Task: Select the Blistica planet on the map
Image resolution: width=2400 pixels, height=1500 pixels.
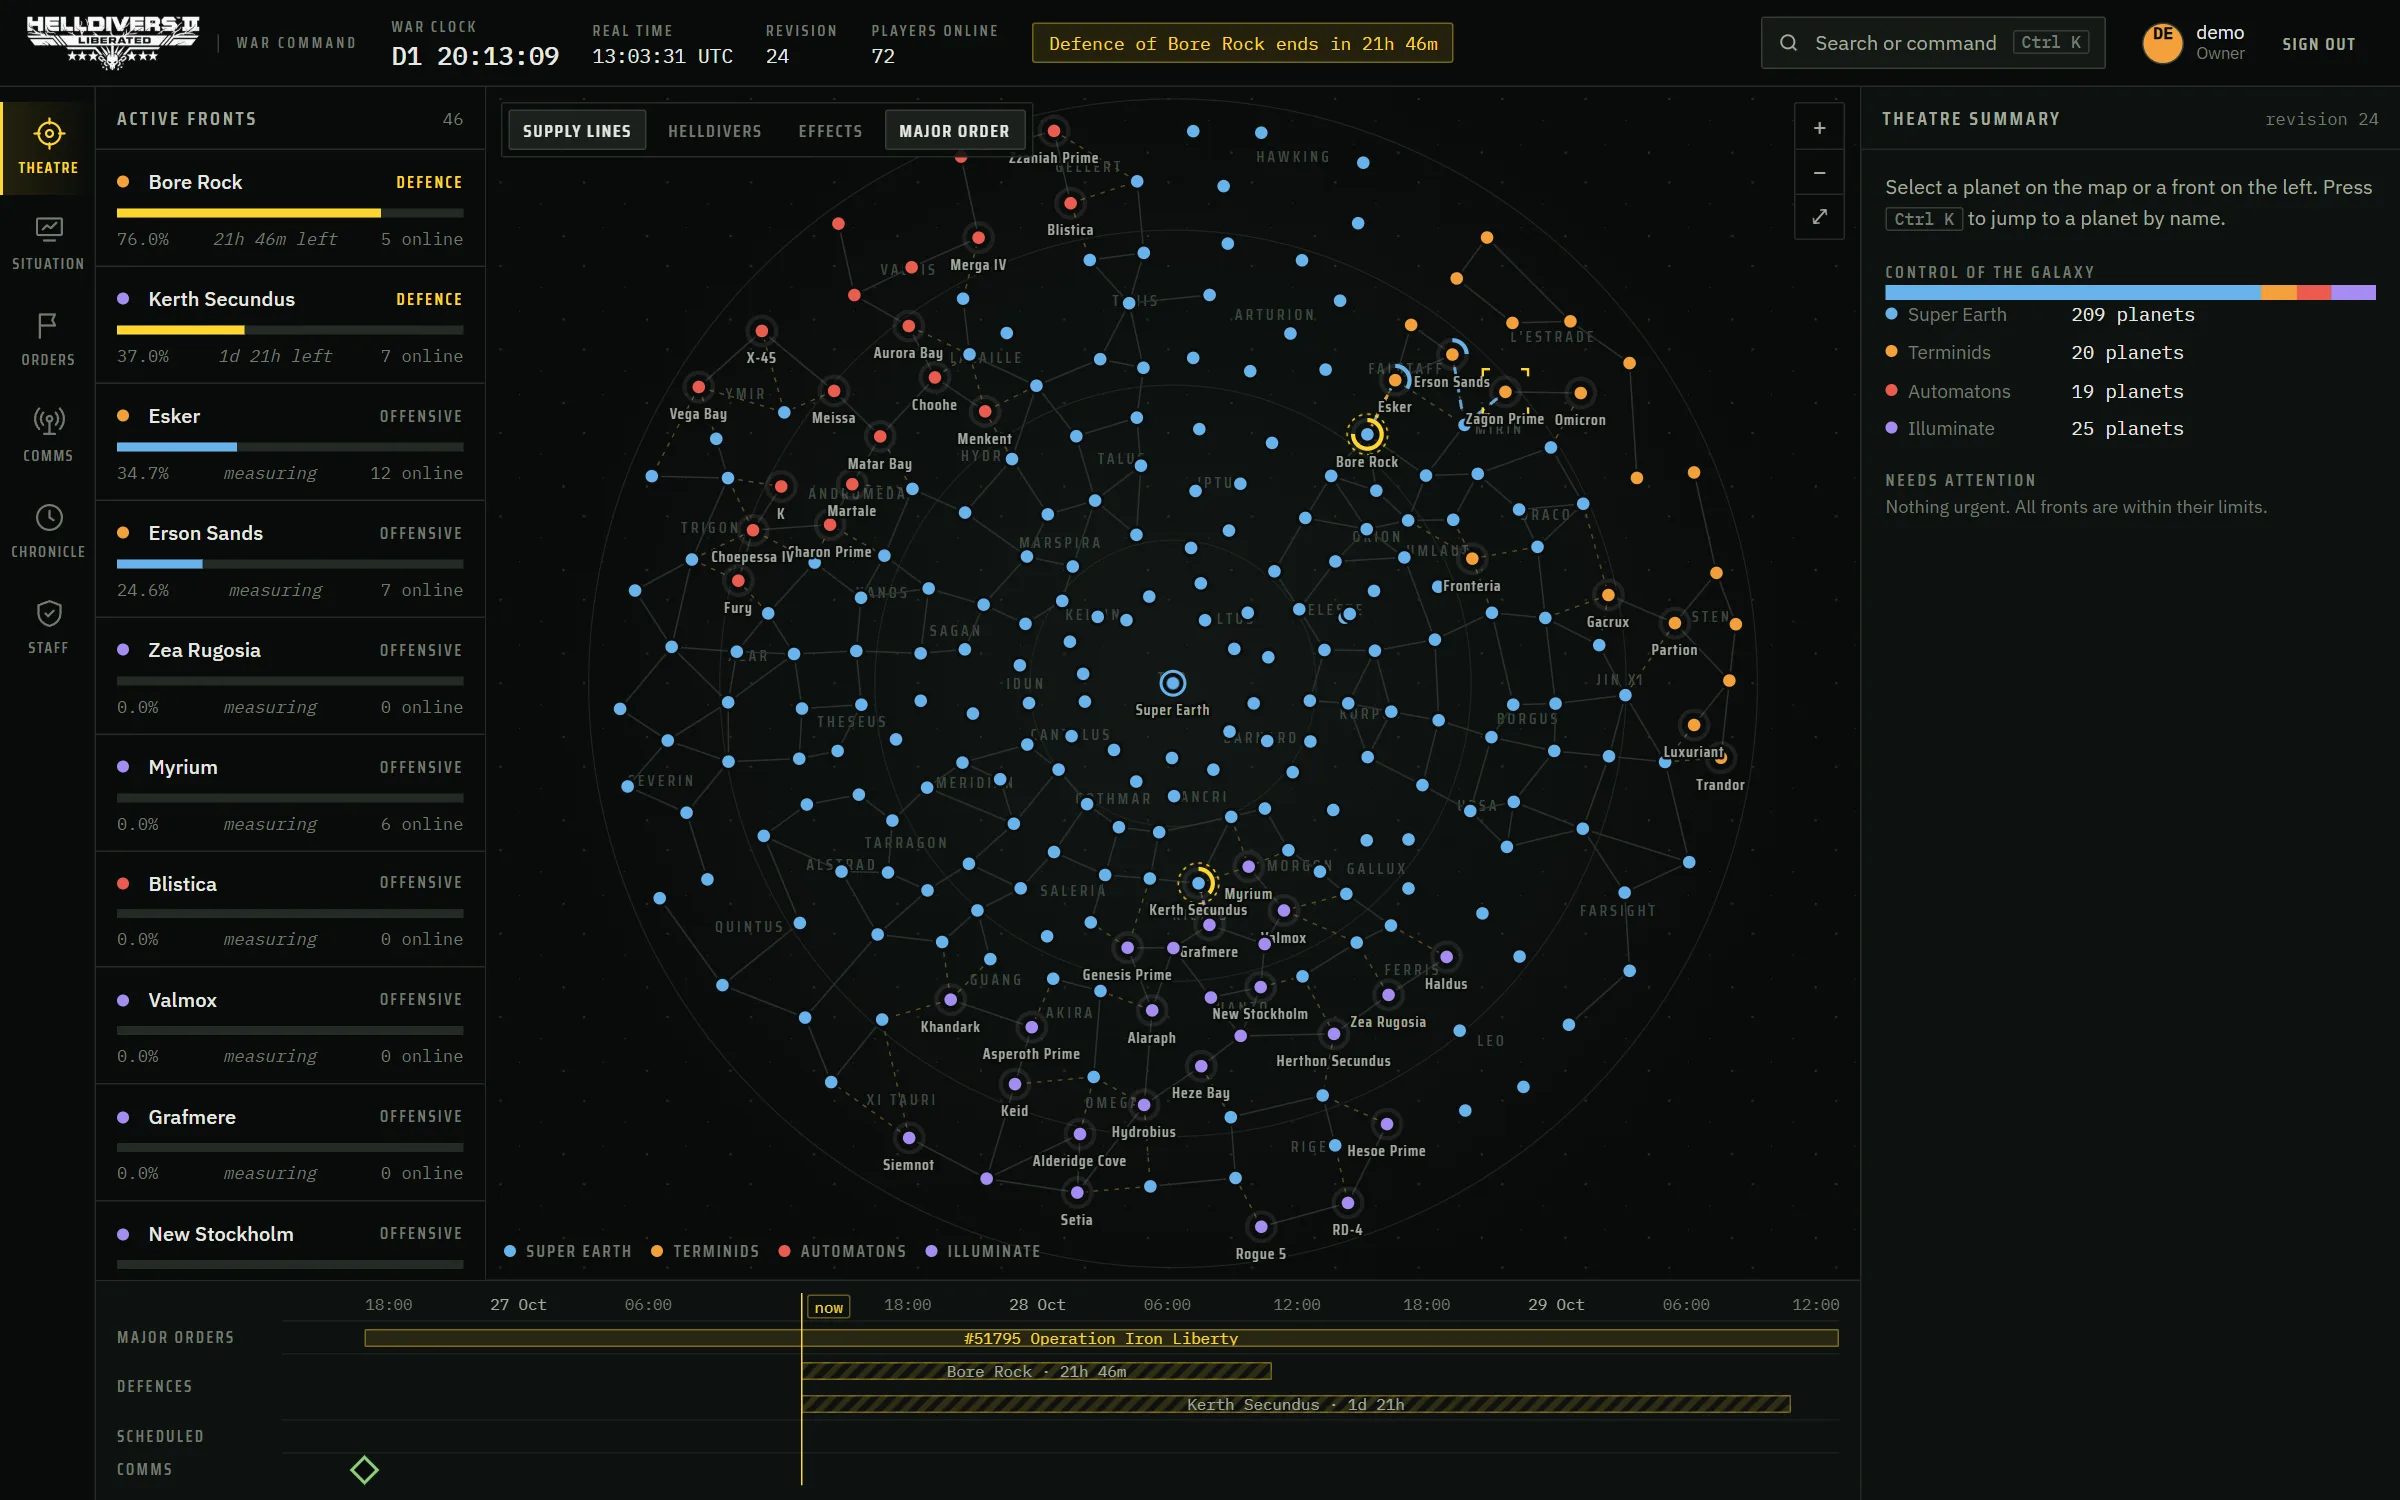Action: (1070, 204)
